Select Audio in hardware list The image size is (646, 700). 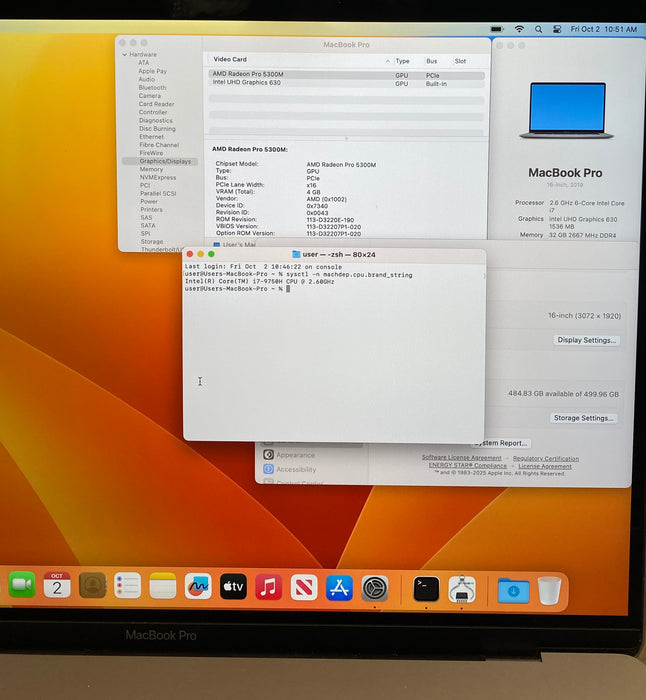pos(147,79)
